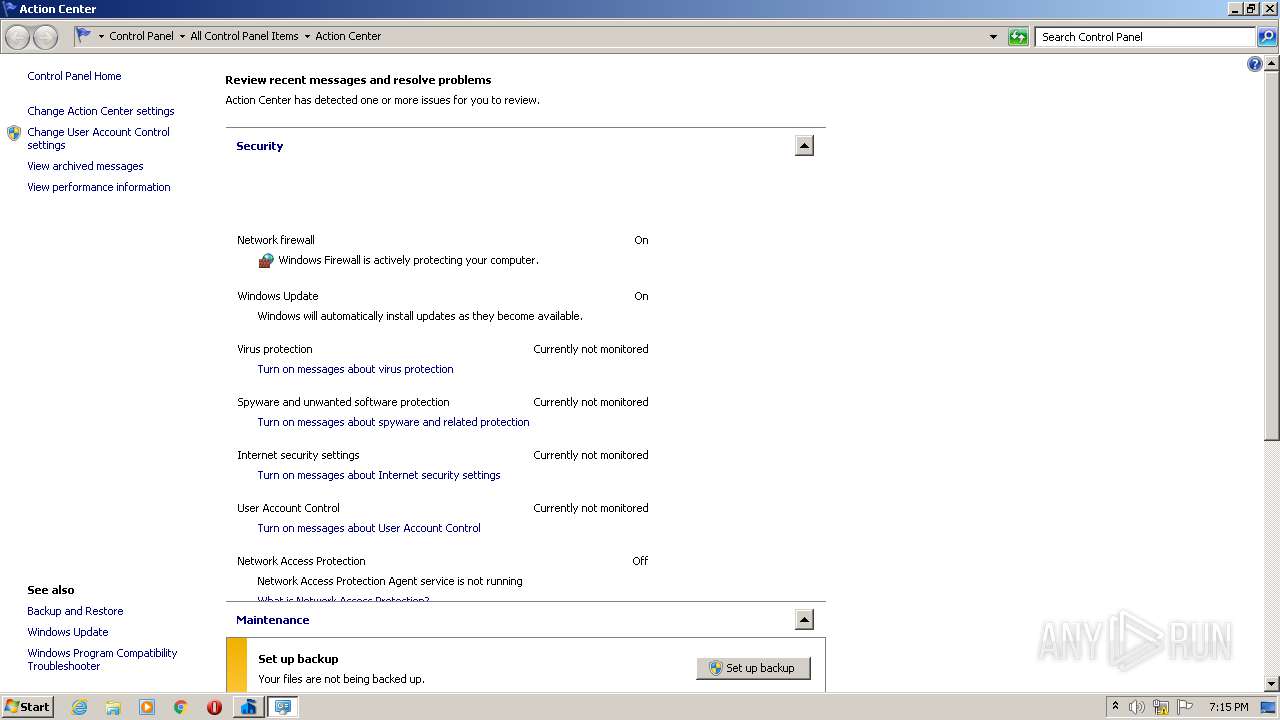Viewport: 1280px width, 720px height.
Task: Open Windows Explorer folder icon in taskbar
Action: [x=113, y=707]
